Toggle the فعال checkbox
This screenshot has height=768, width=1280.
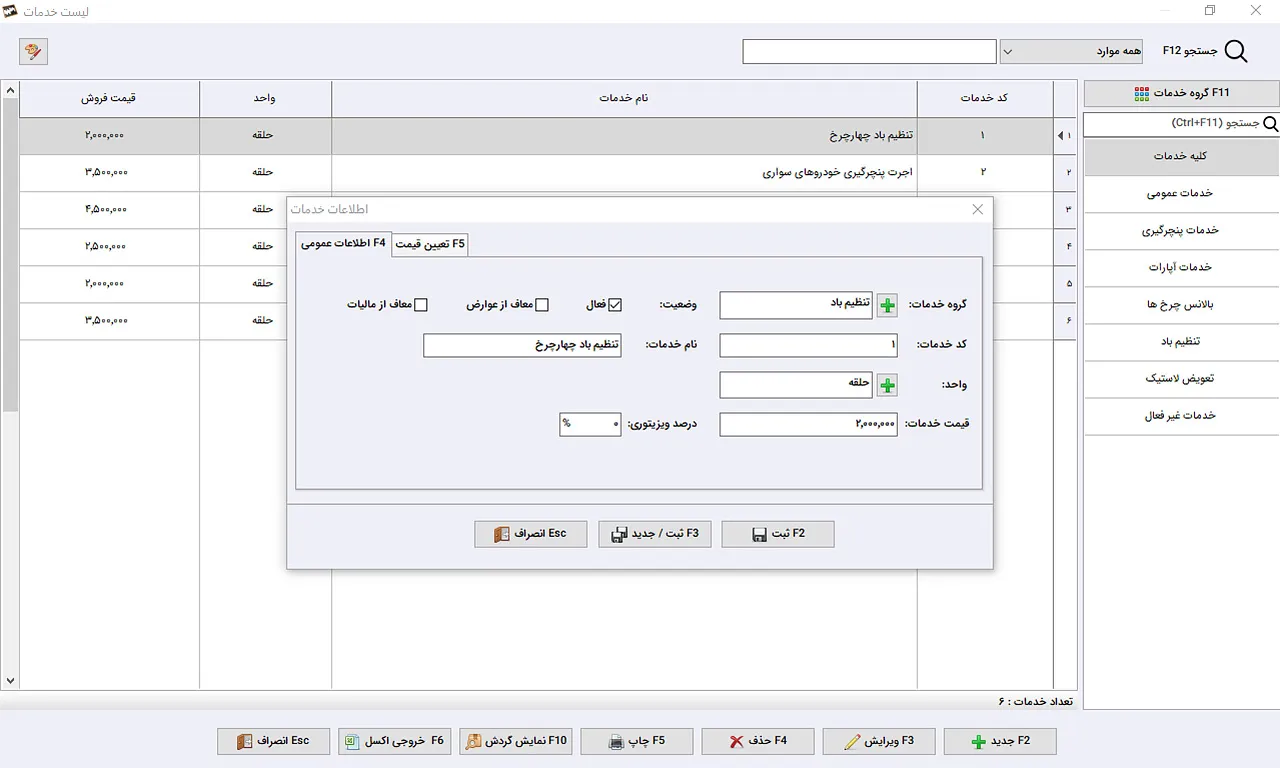tap(615, 305)
